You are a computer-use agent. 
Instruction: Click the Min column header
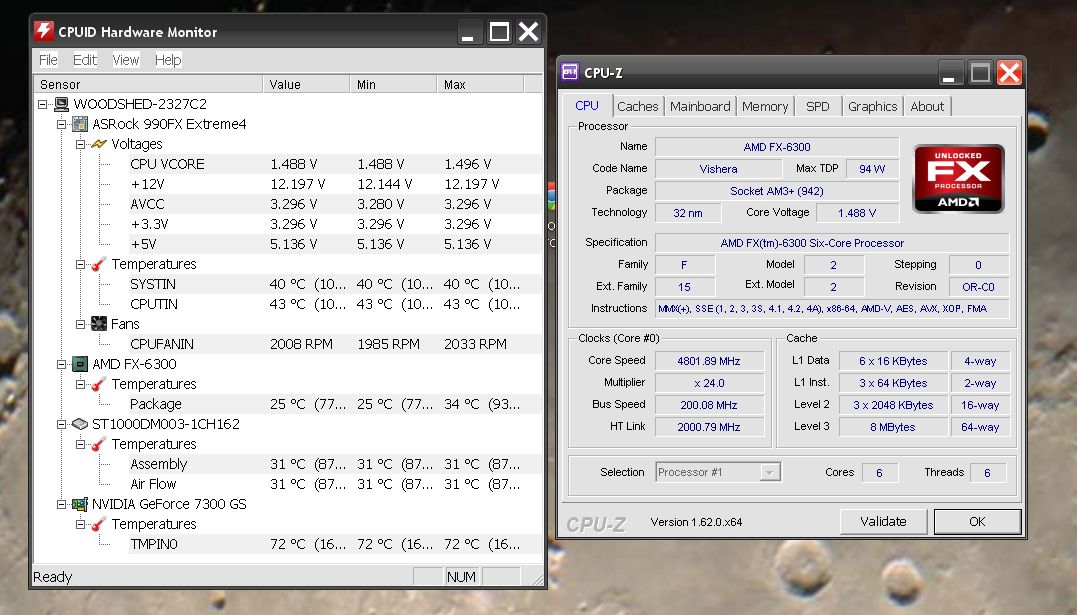pyautogui.click(x=393, y=85)
